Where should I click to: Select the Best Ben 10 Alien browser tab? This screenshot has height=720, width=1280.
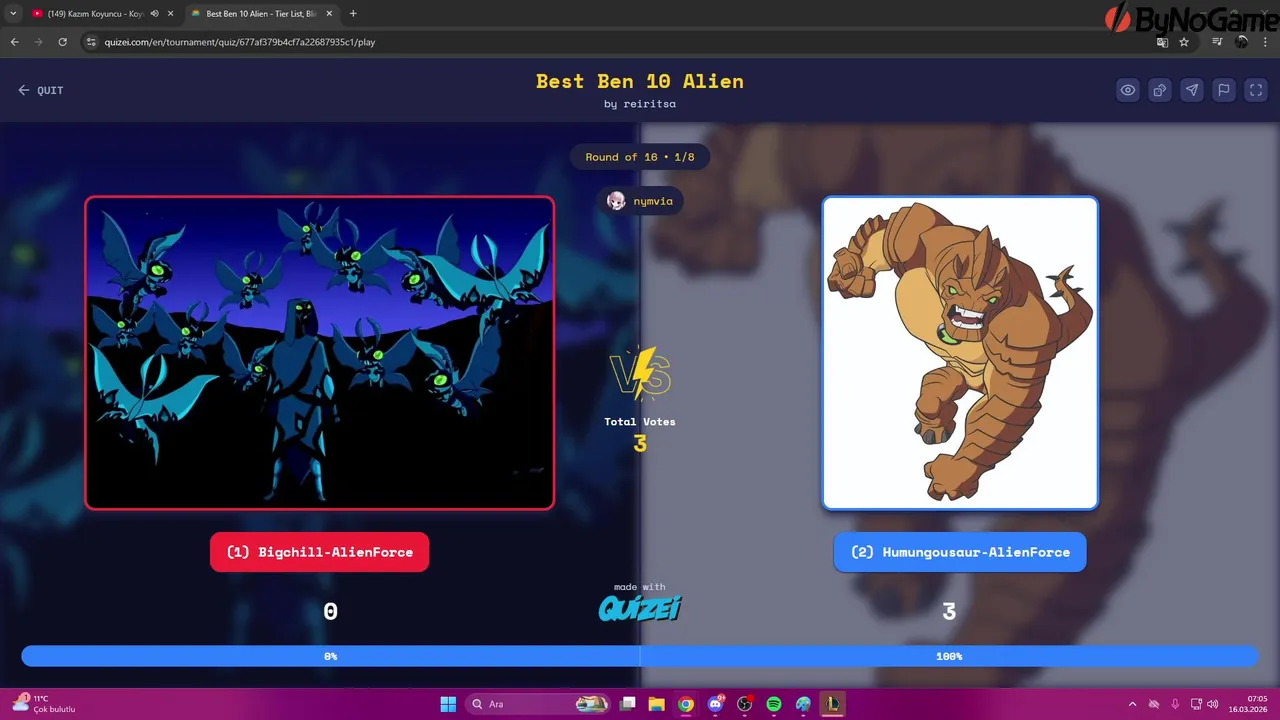pos(260,14)
